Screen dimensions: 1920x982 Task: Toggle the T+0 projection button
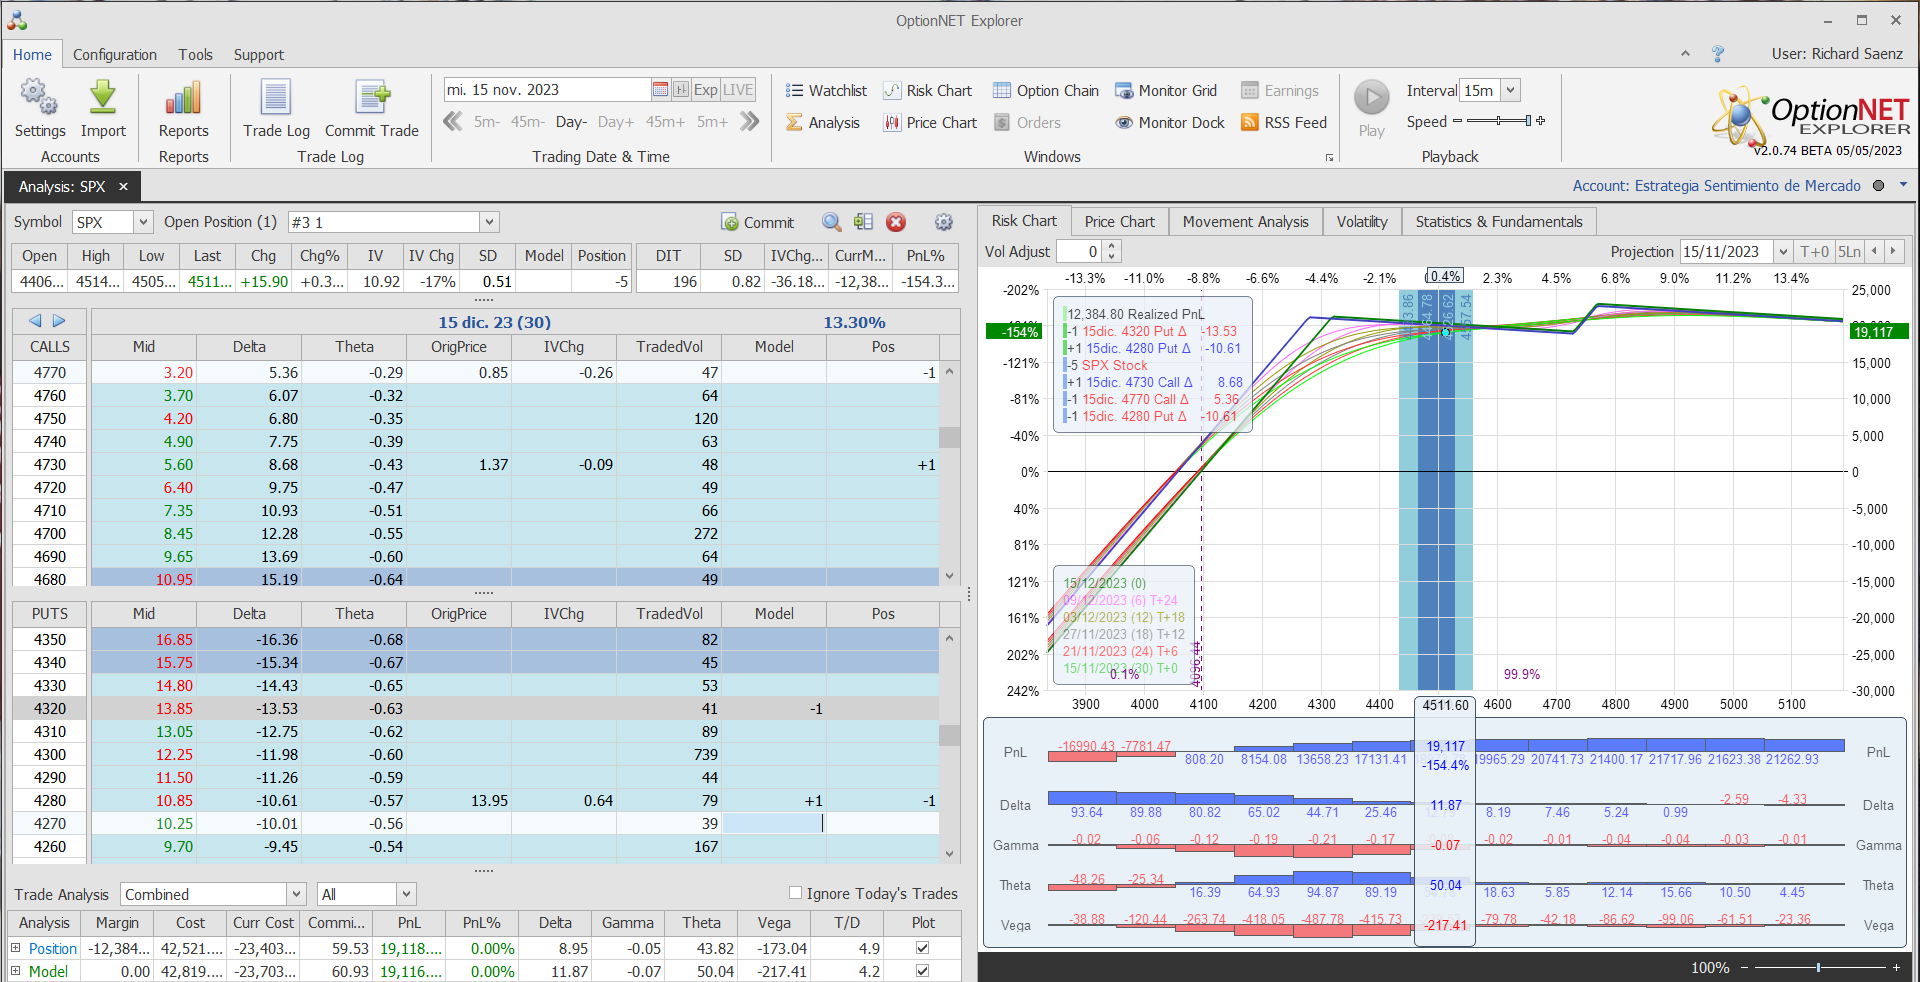[x=1814, y=252]
